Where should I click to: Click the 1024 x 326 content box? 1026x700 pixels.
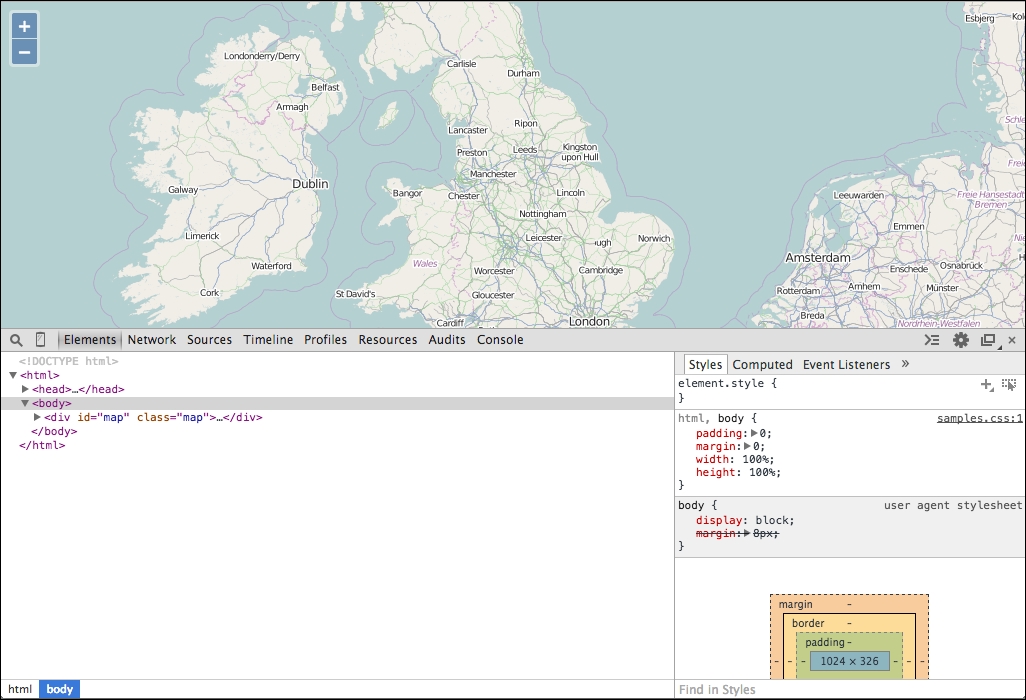point(849,661)
